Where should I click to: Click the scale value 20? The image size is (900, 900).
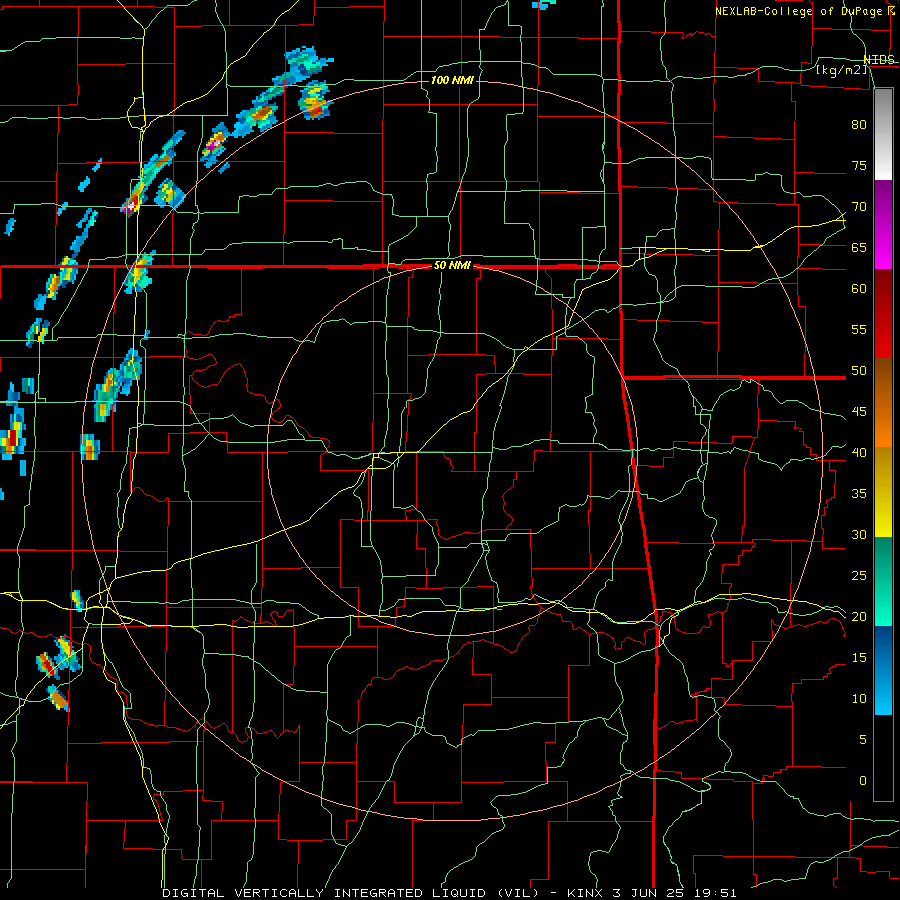click(x=859, y=616)
